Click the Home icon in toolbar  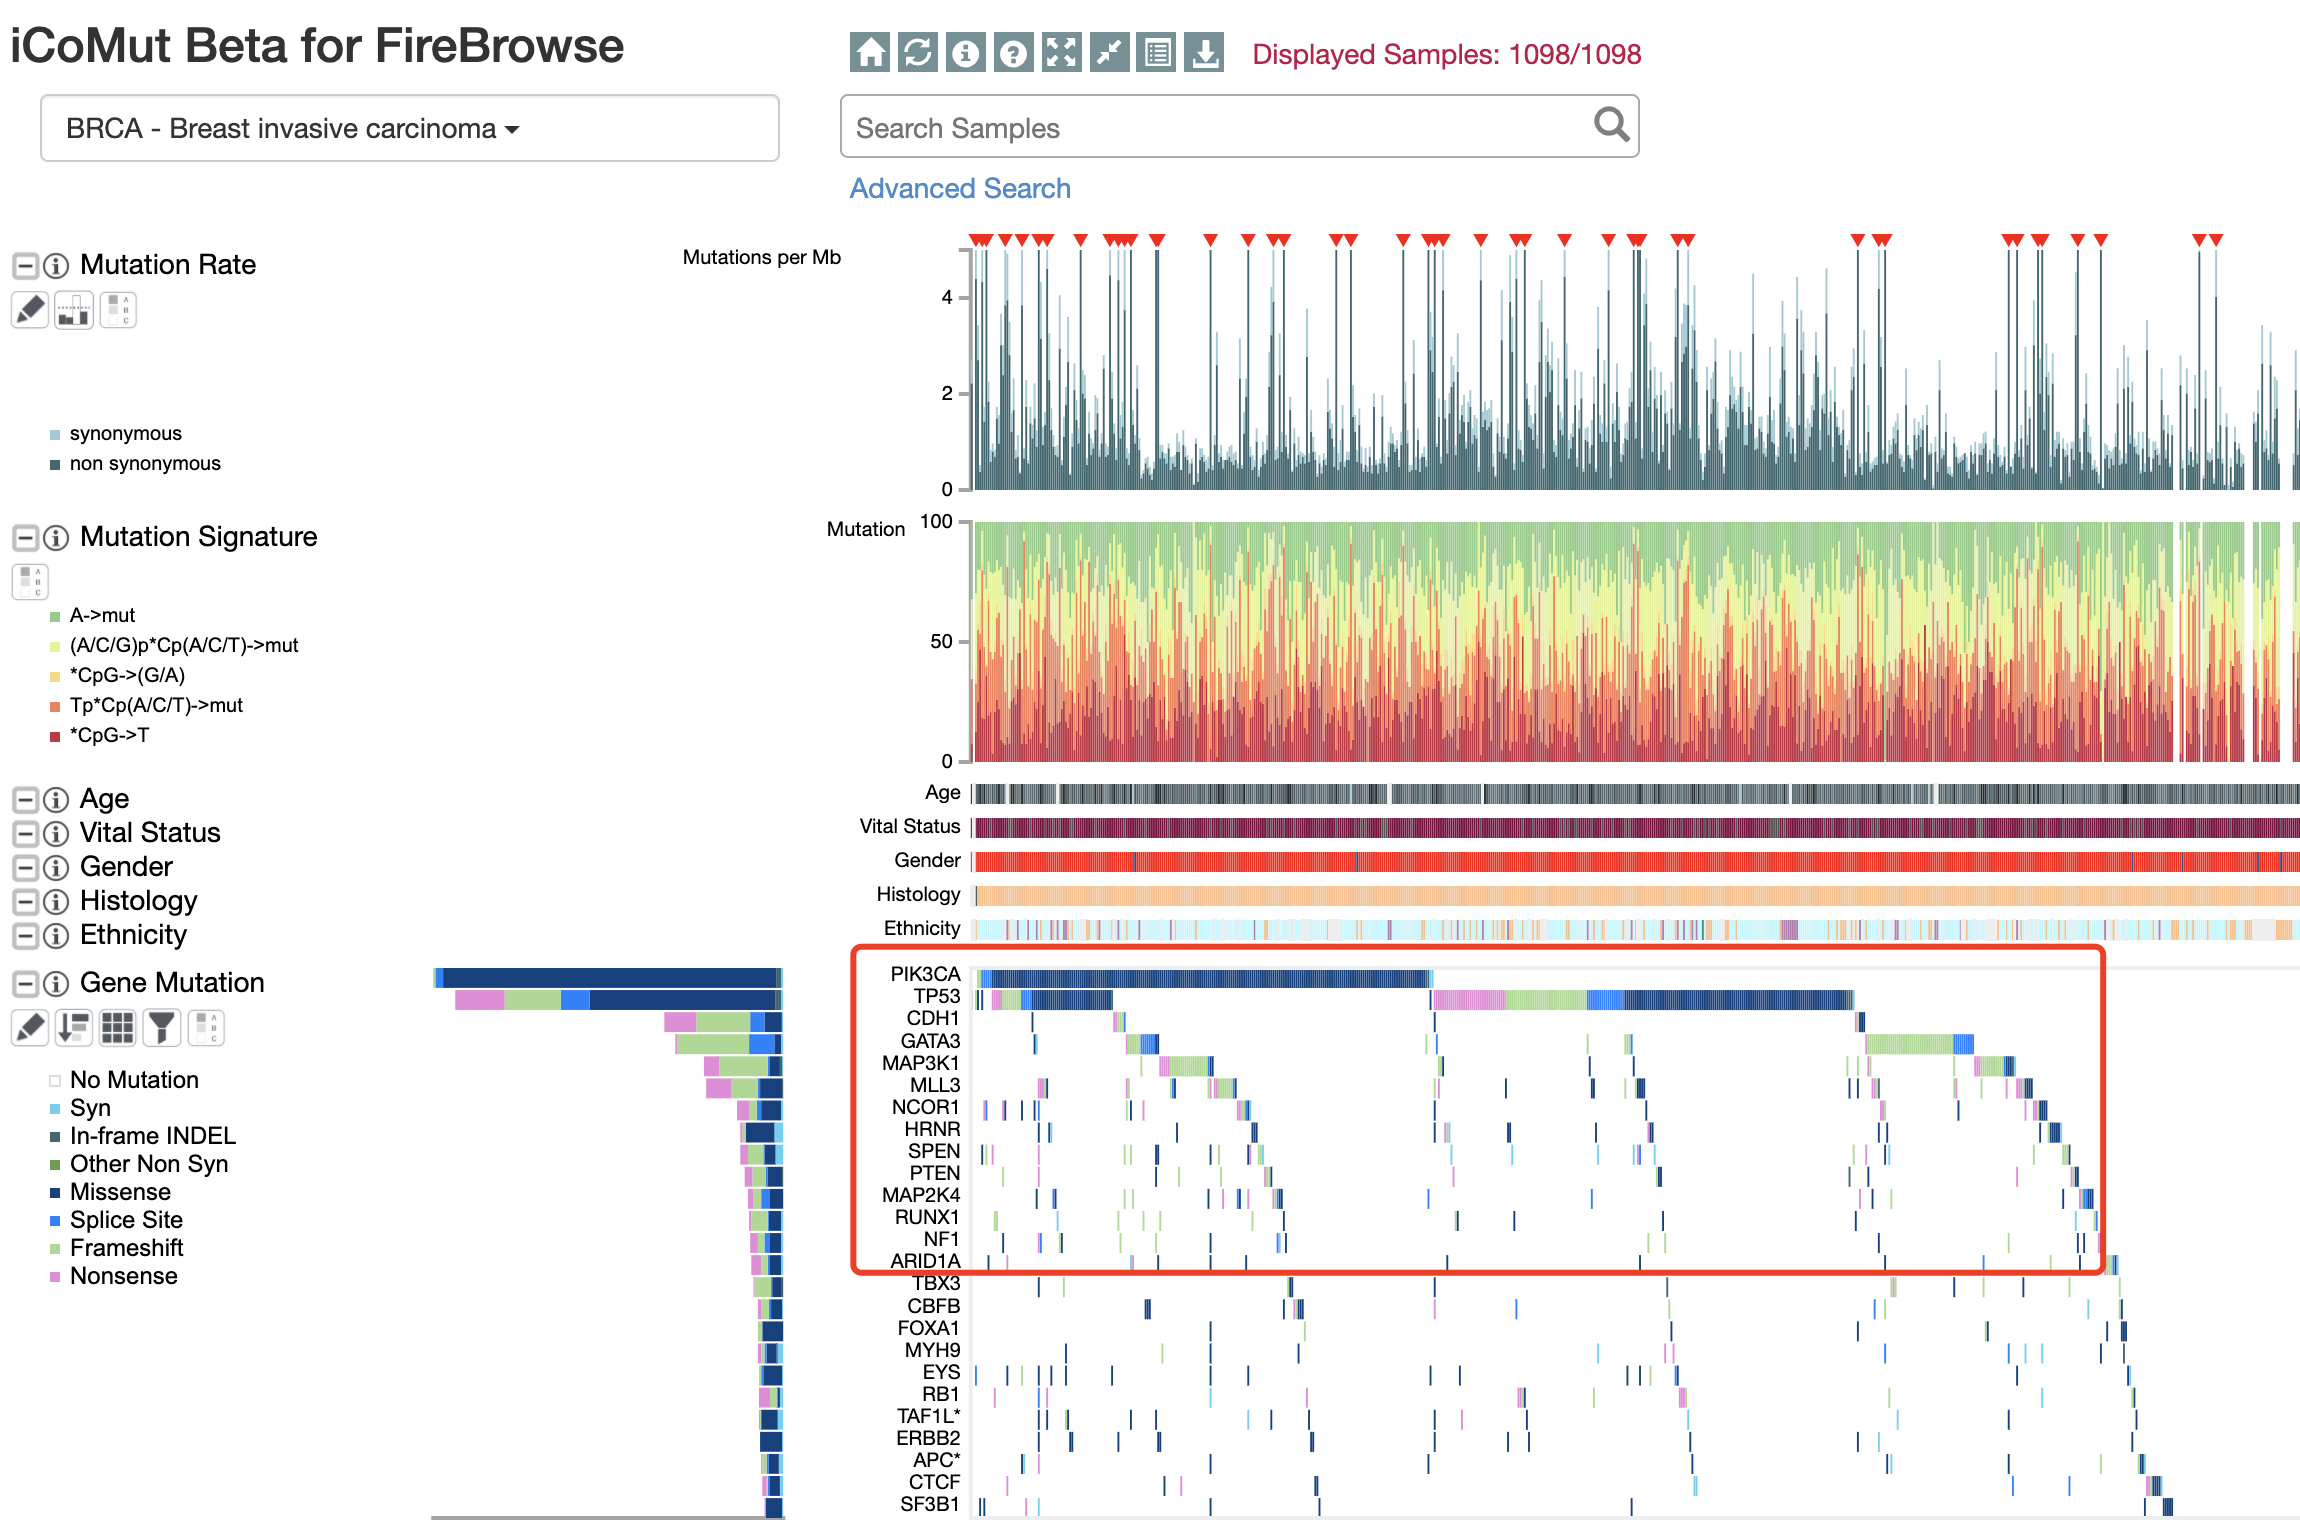(x=869, y=53)
